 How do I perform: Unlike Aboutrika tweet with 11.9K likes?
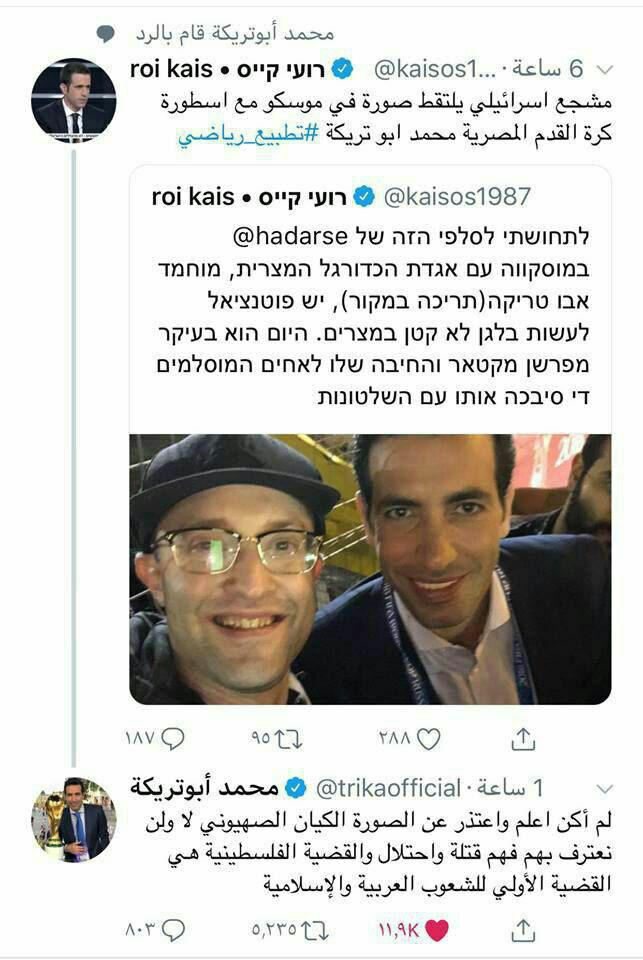(437, 930)
